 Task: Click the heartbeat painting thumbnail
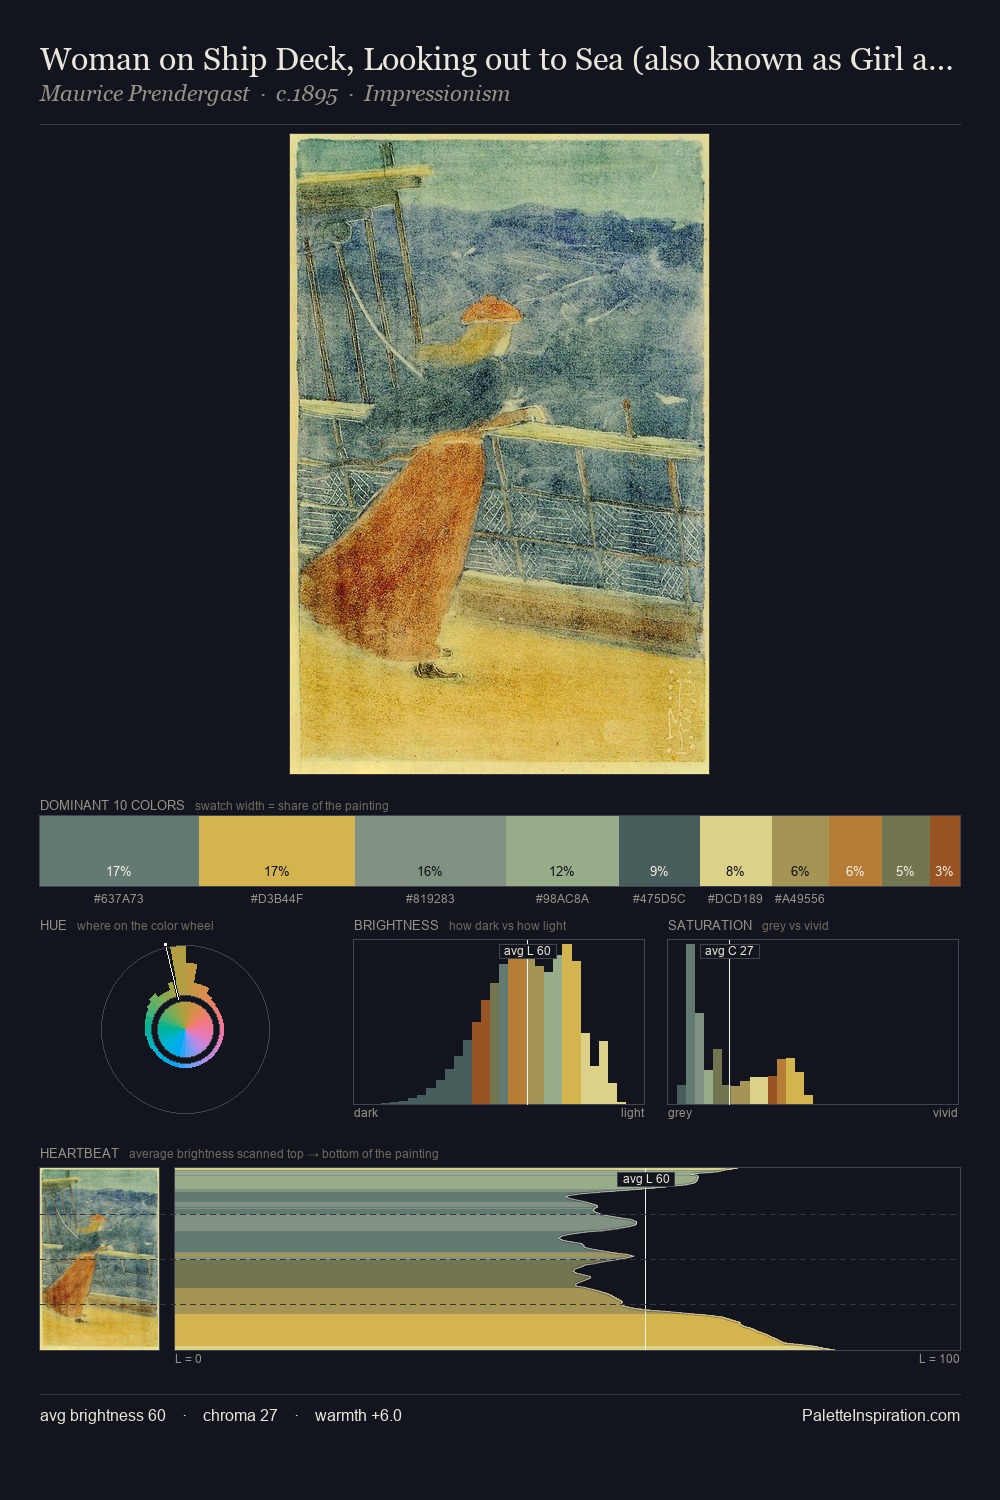pos(99,1259)
